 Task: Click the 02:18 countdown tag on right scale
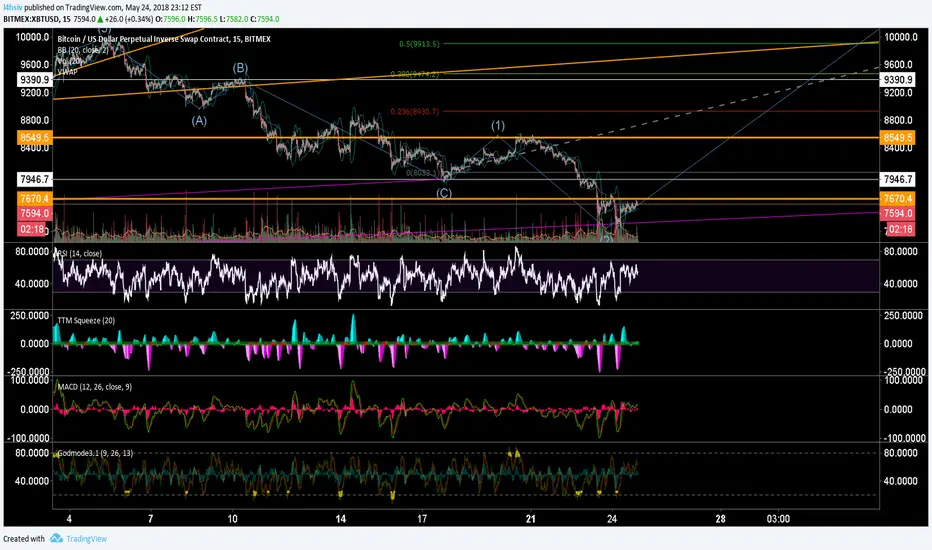point(900,230)
